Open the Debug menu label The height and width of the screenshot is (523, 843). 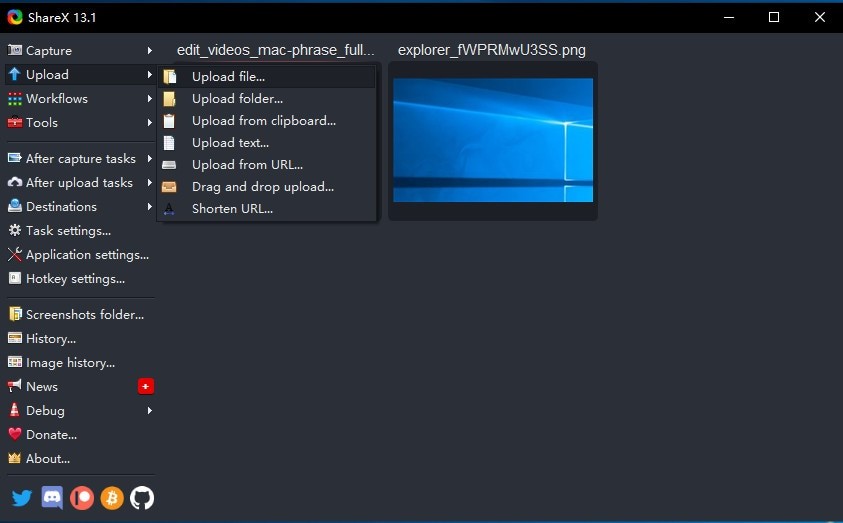(x=45, y=411)
